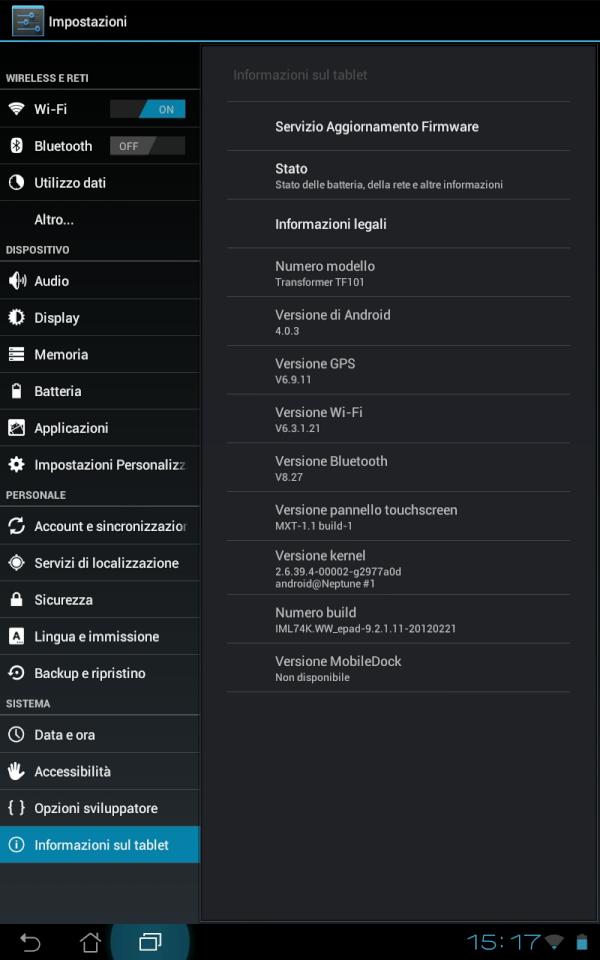This screenshot has height=960, width=600.
Task: Tap the Accessibilità hand icon
Action: click(17, 771)
